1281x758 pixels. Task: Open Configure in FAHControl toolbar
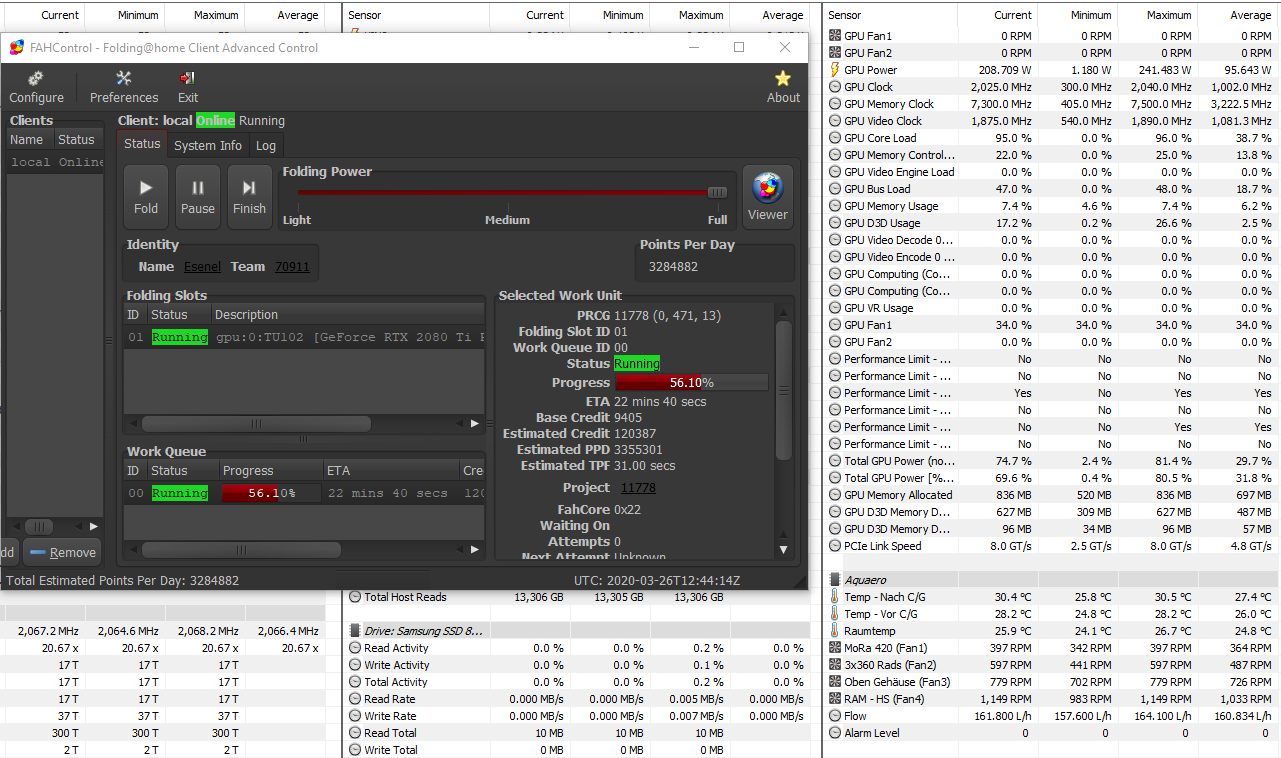point(36,87)
